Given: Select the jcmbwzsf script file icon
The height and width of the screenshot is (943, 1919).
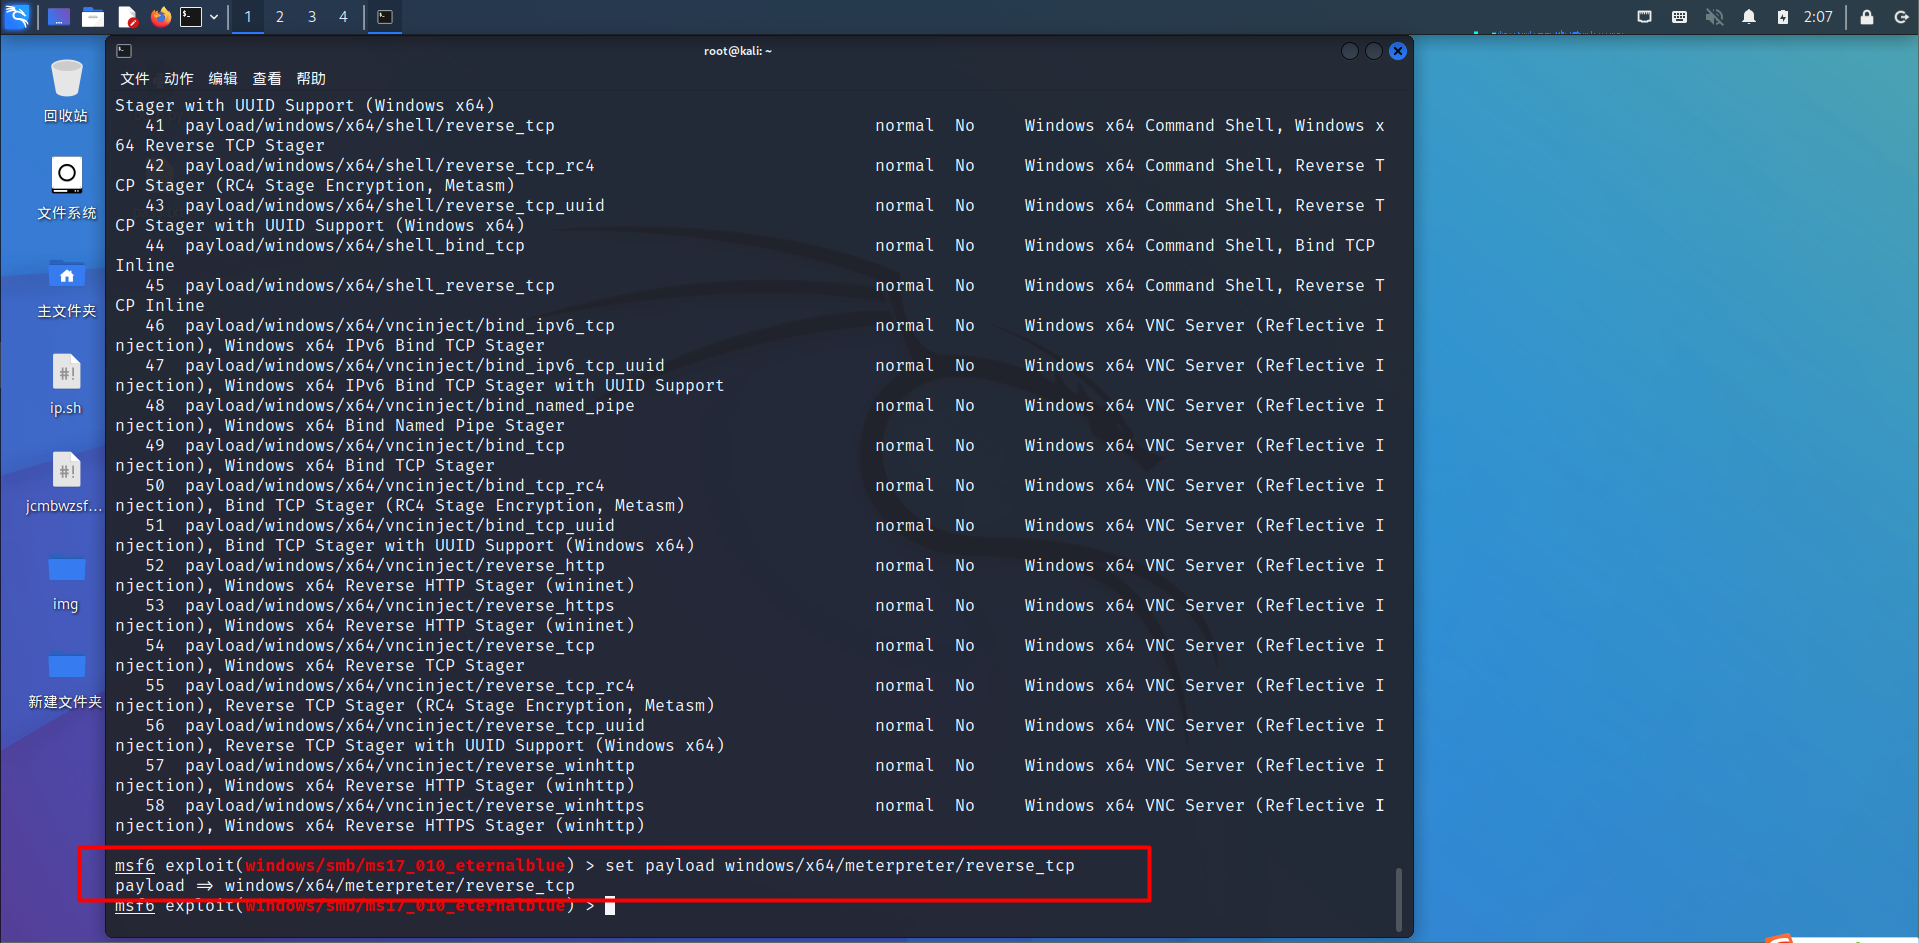Looking at the screenshot, I should coord(66,482).
